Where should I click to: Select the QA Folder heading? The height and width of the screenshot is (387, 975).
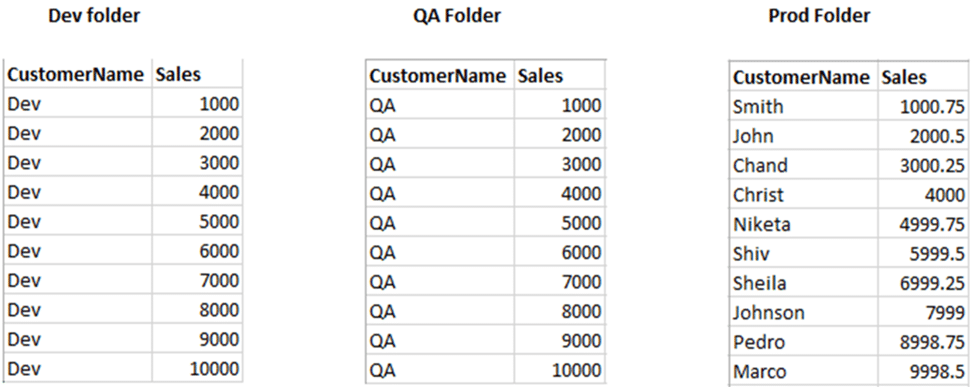point(457,16)
